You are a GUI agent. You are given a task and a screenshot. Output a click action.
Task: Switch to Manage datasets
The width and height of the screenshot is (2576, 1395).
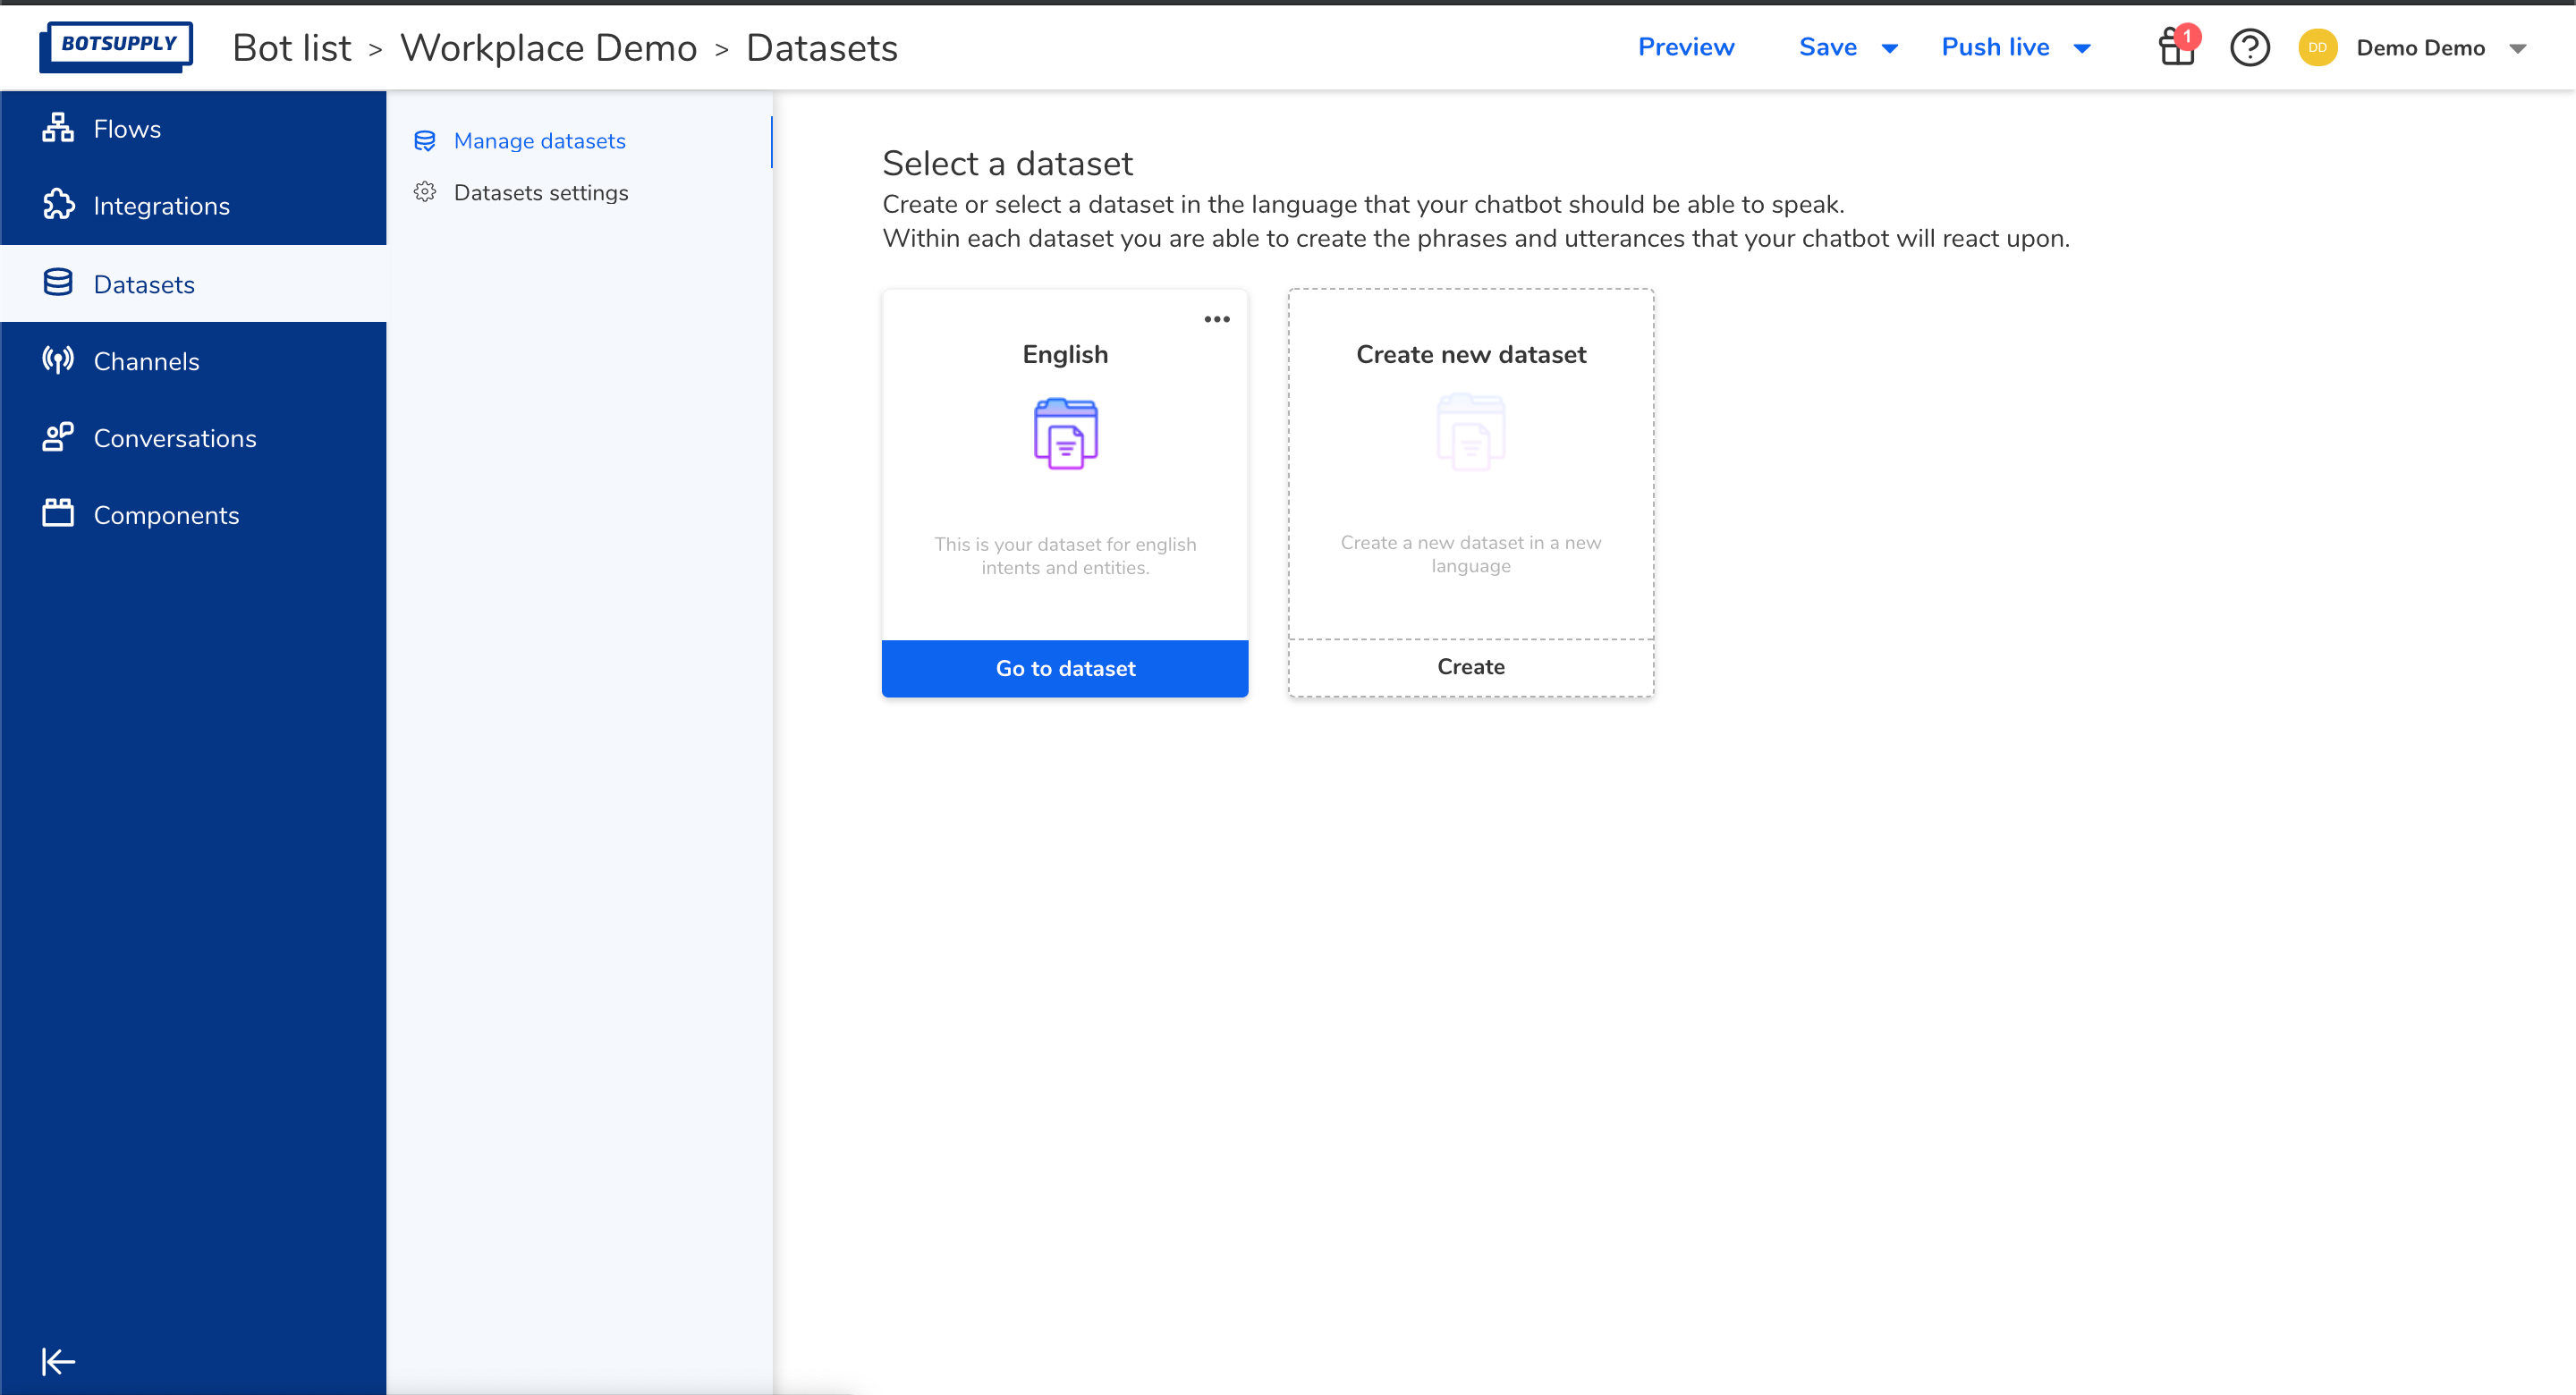540,141
